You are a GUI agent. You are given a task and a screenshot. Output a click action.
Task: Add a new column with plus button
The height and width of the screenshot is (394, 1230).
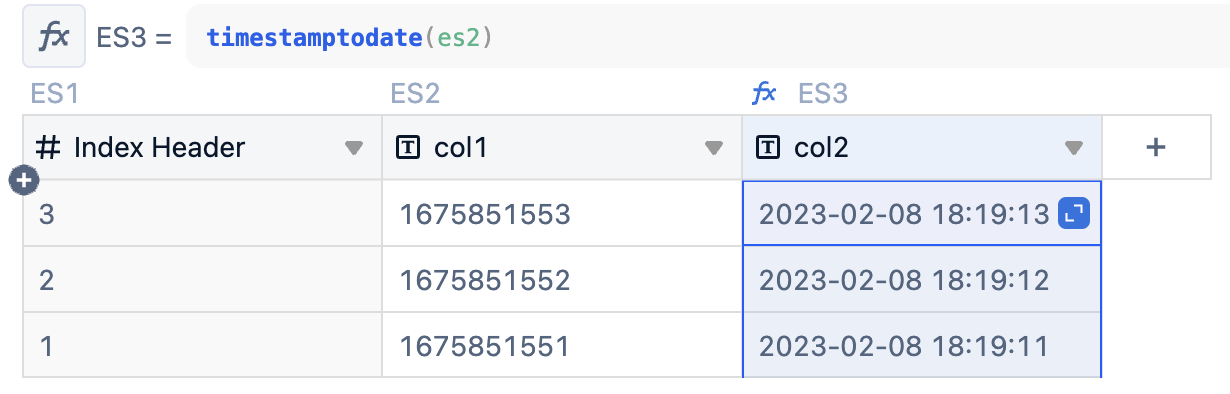pos(1156,147)
